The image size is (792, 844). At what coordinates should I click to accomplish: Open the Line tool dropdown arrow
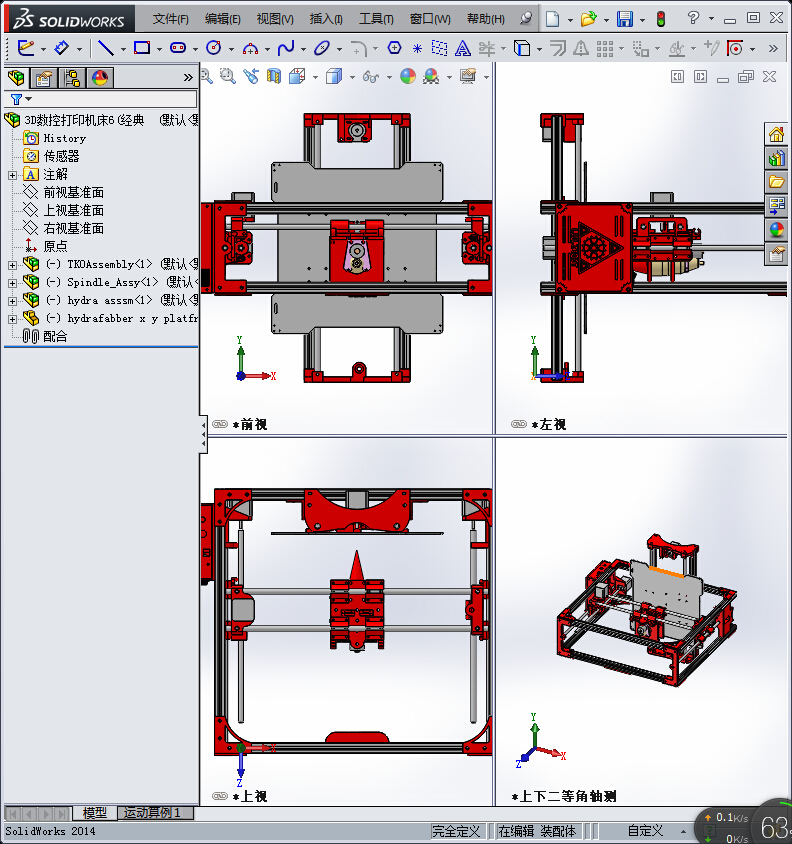point(123,50)
